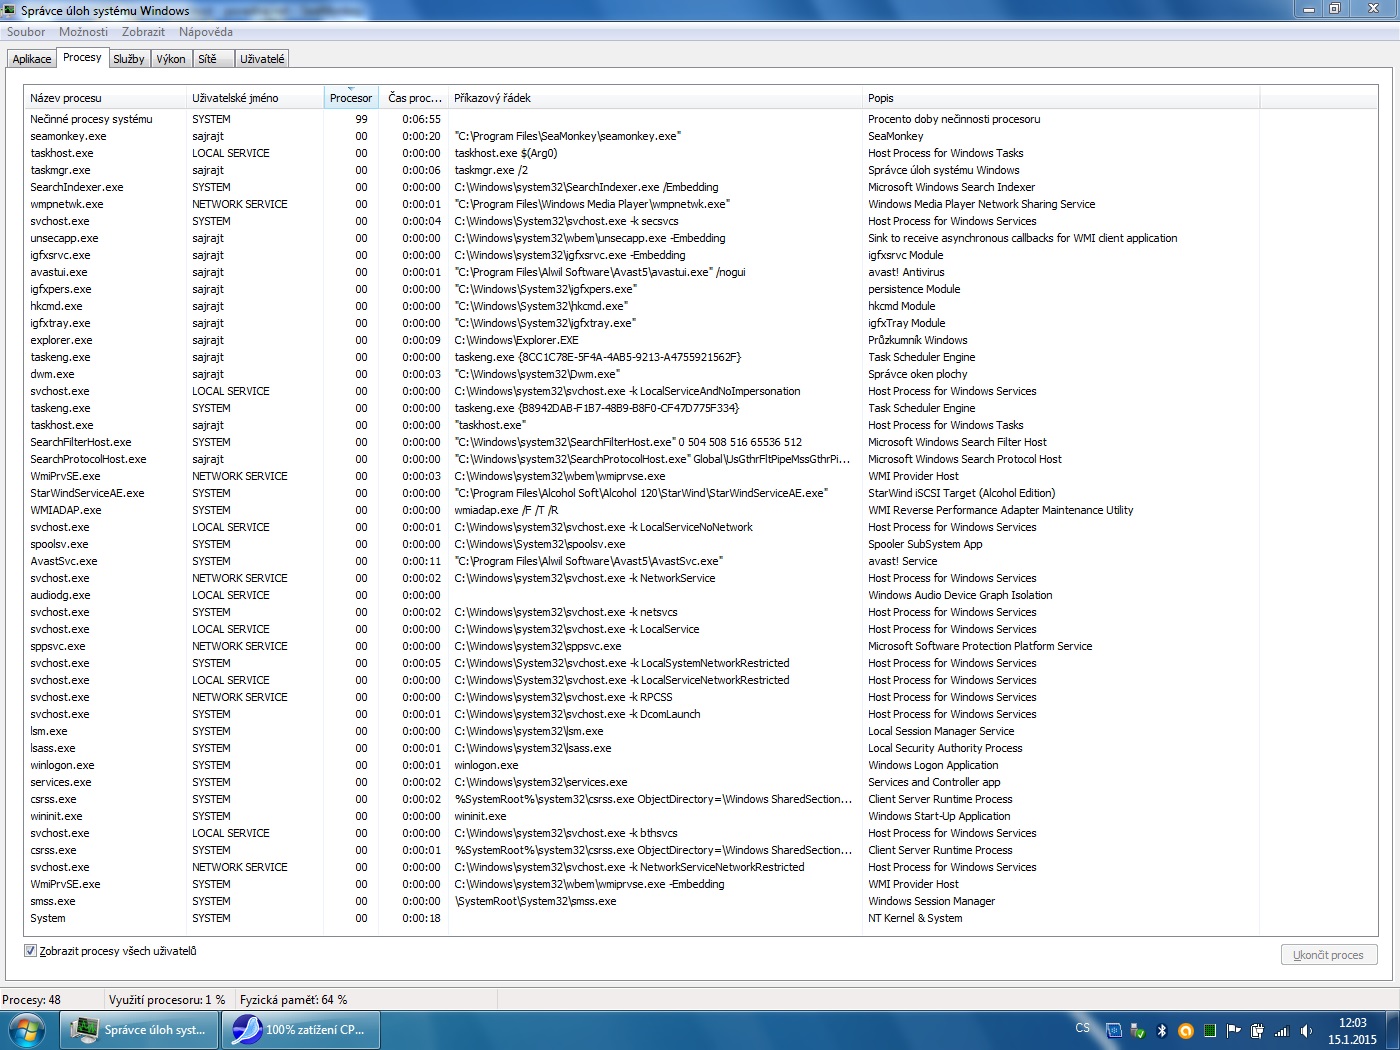The width and height of the screenshot is (1400, 1050).
Task: Open the network signal tray icon
Action: (x=1282, y=1030)
